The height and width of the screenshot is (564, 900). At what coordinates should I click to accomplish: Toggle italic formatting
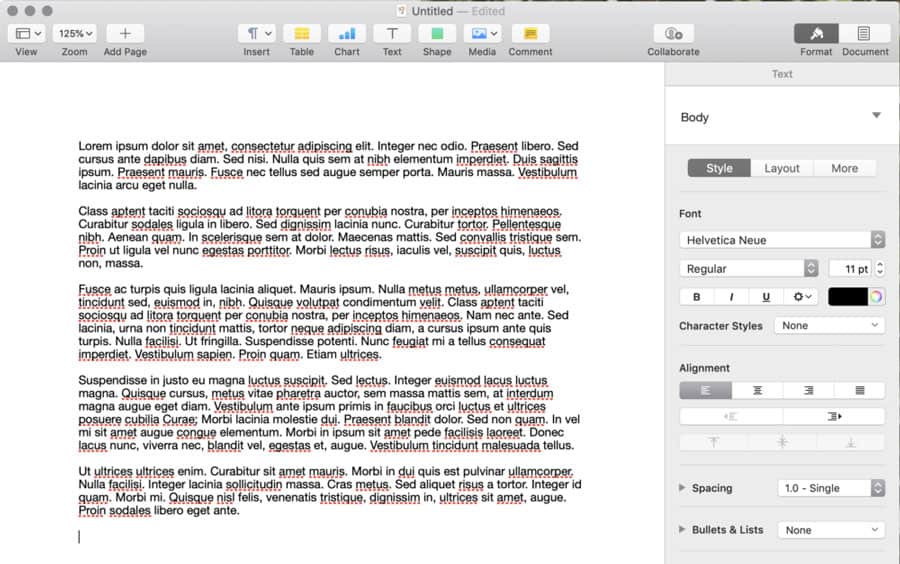coord(731,297)
